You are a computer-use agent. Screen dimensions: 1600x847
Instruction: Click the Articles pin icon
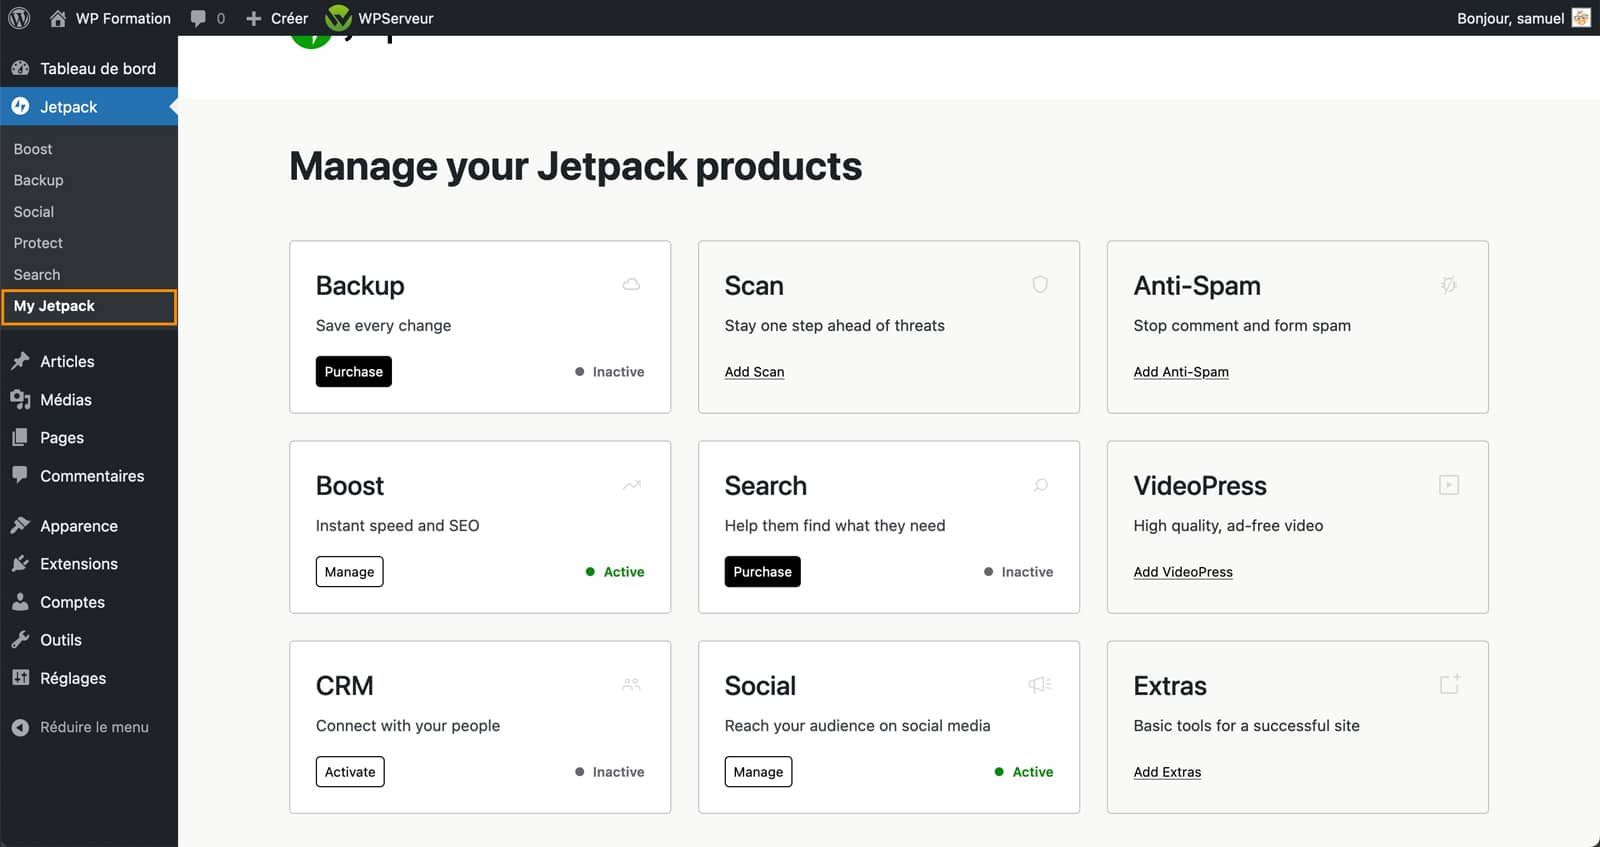coord(20,361)
